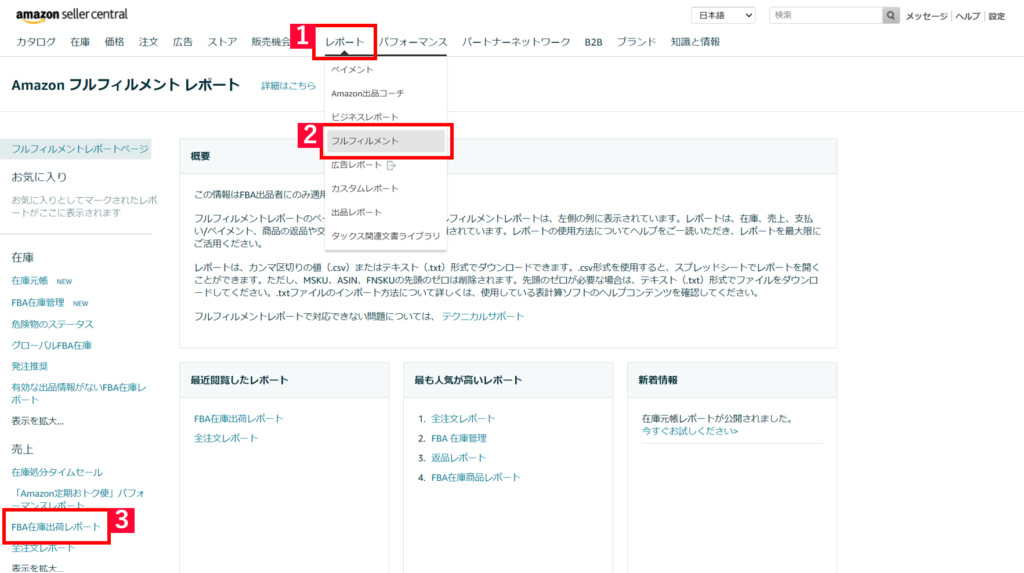Select 広告レポート in the dropdown menu
Image resolution: width=1024 pixels, height=573 pixels.
coord(357,165)
